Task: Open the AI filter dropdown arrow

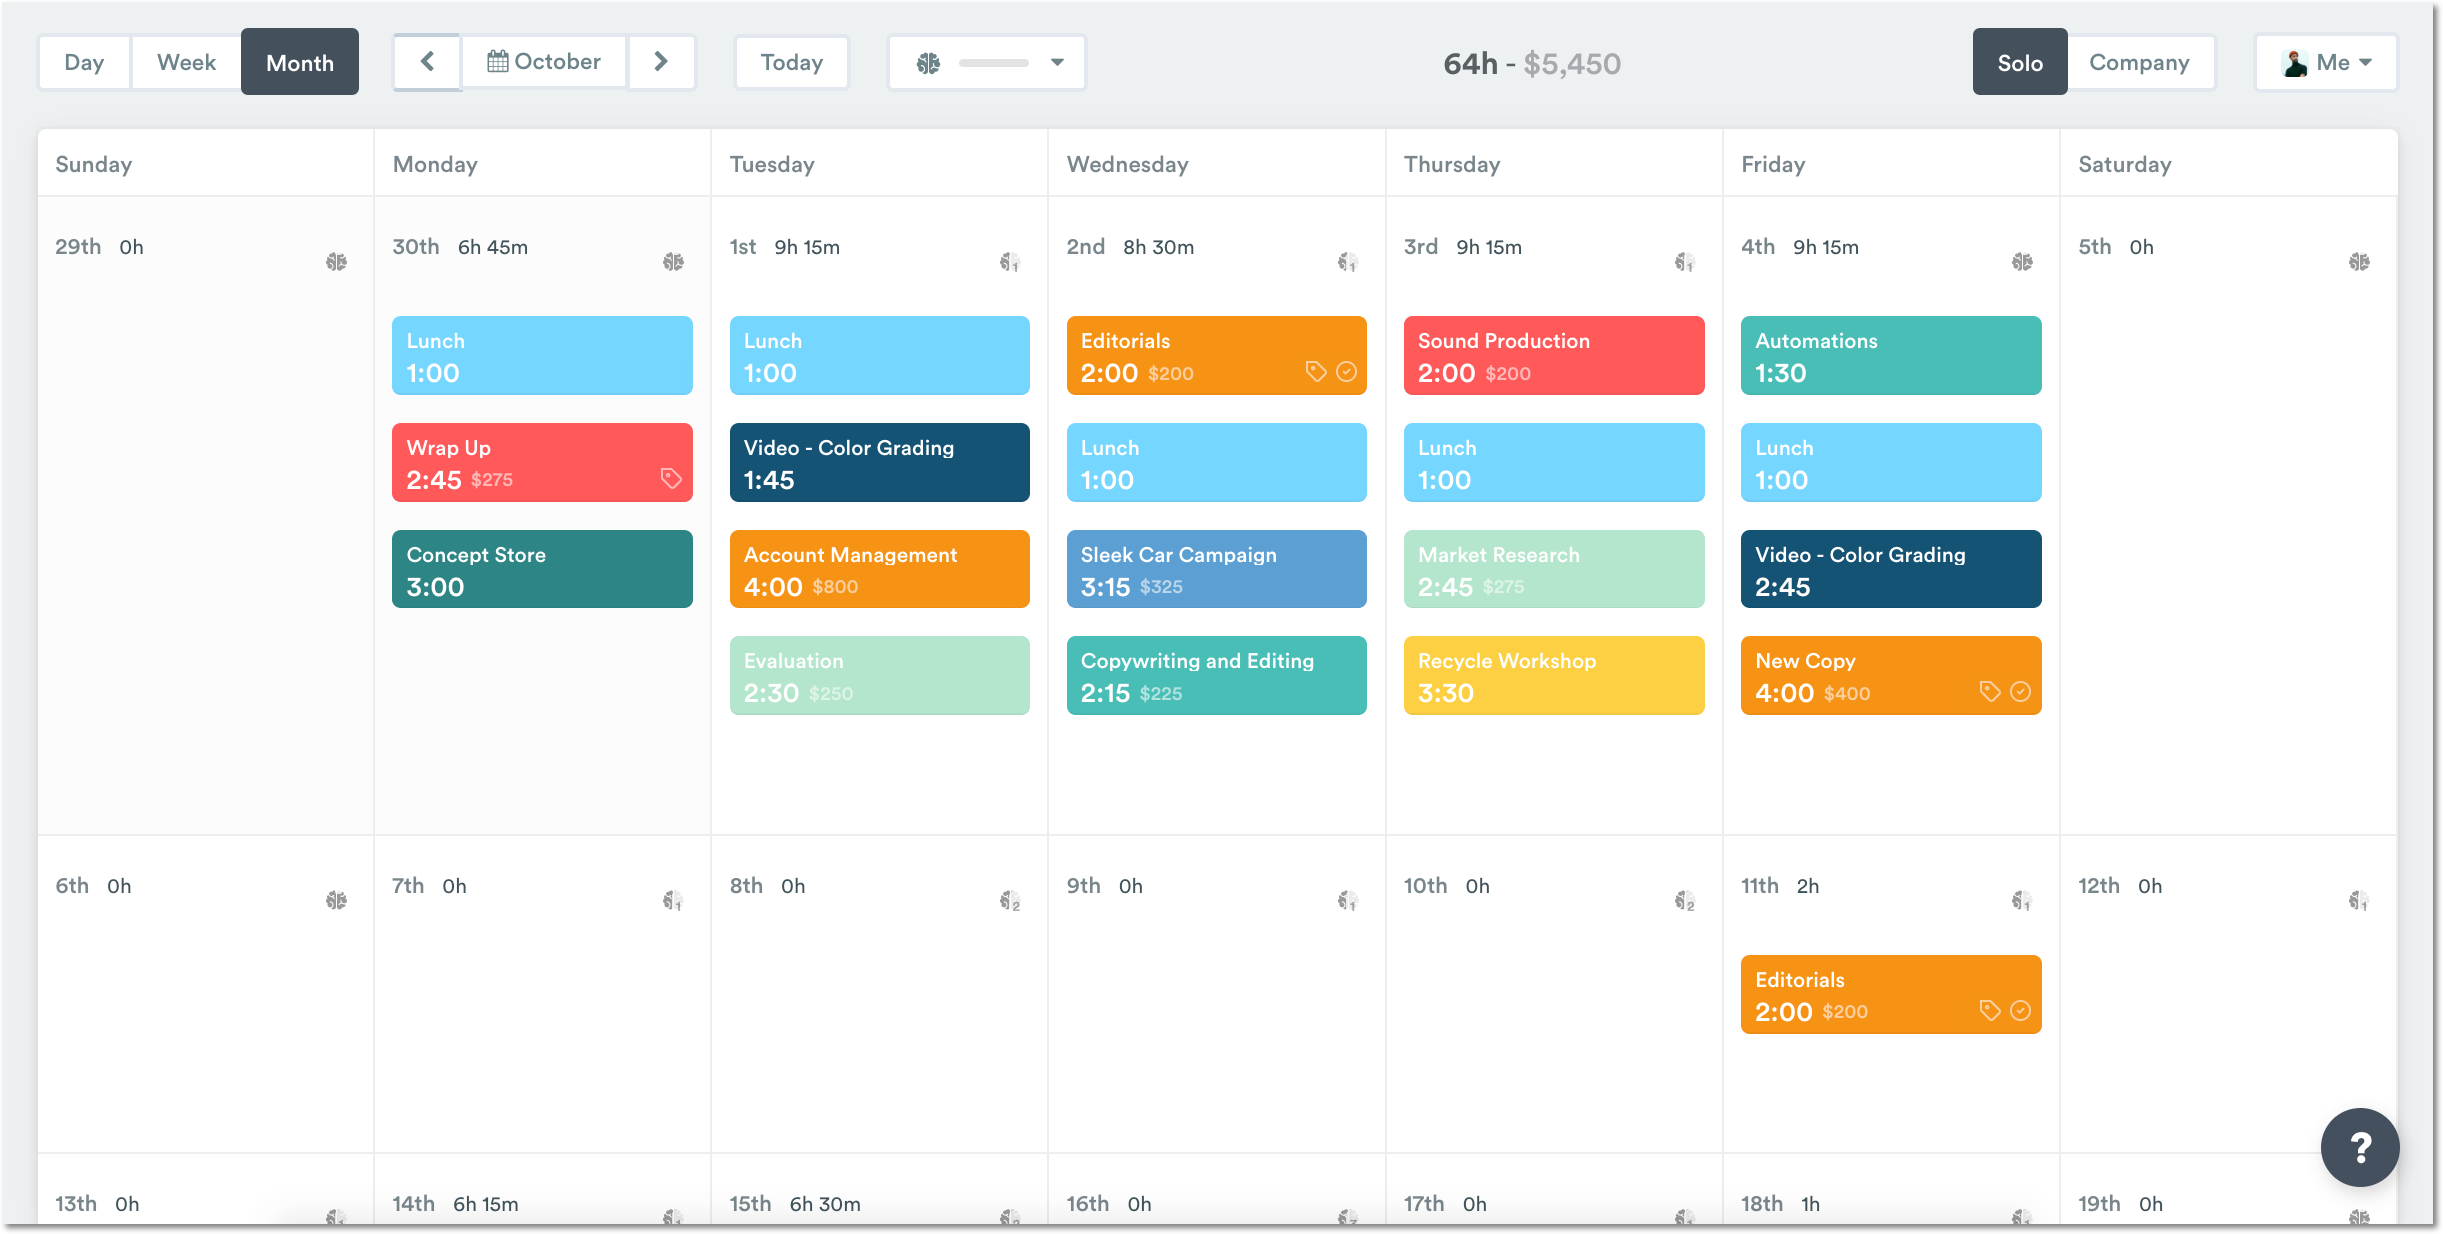Action: [1058, 62]
